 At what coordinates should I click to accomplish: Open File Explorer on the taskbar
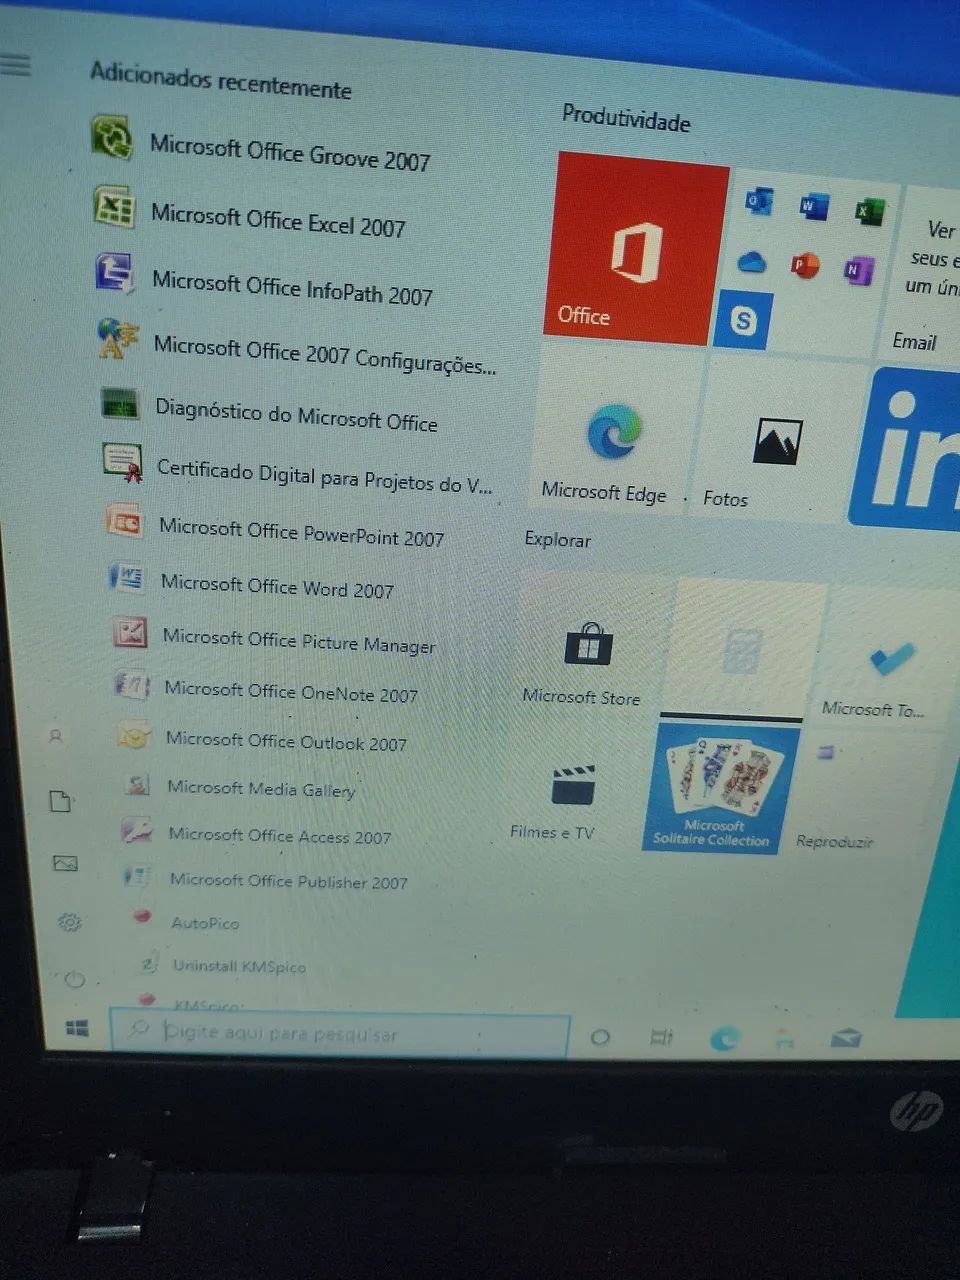(785, 1039)
